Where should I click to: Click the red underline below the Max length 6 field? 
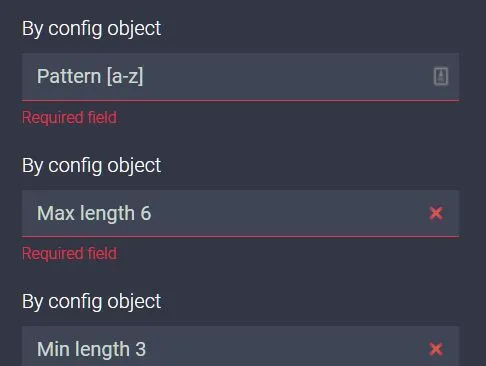click(x=240, y=237)
